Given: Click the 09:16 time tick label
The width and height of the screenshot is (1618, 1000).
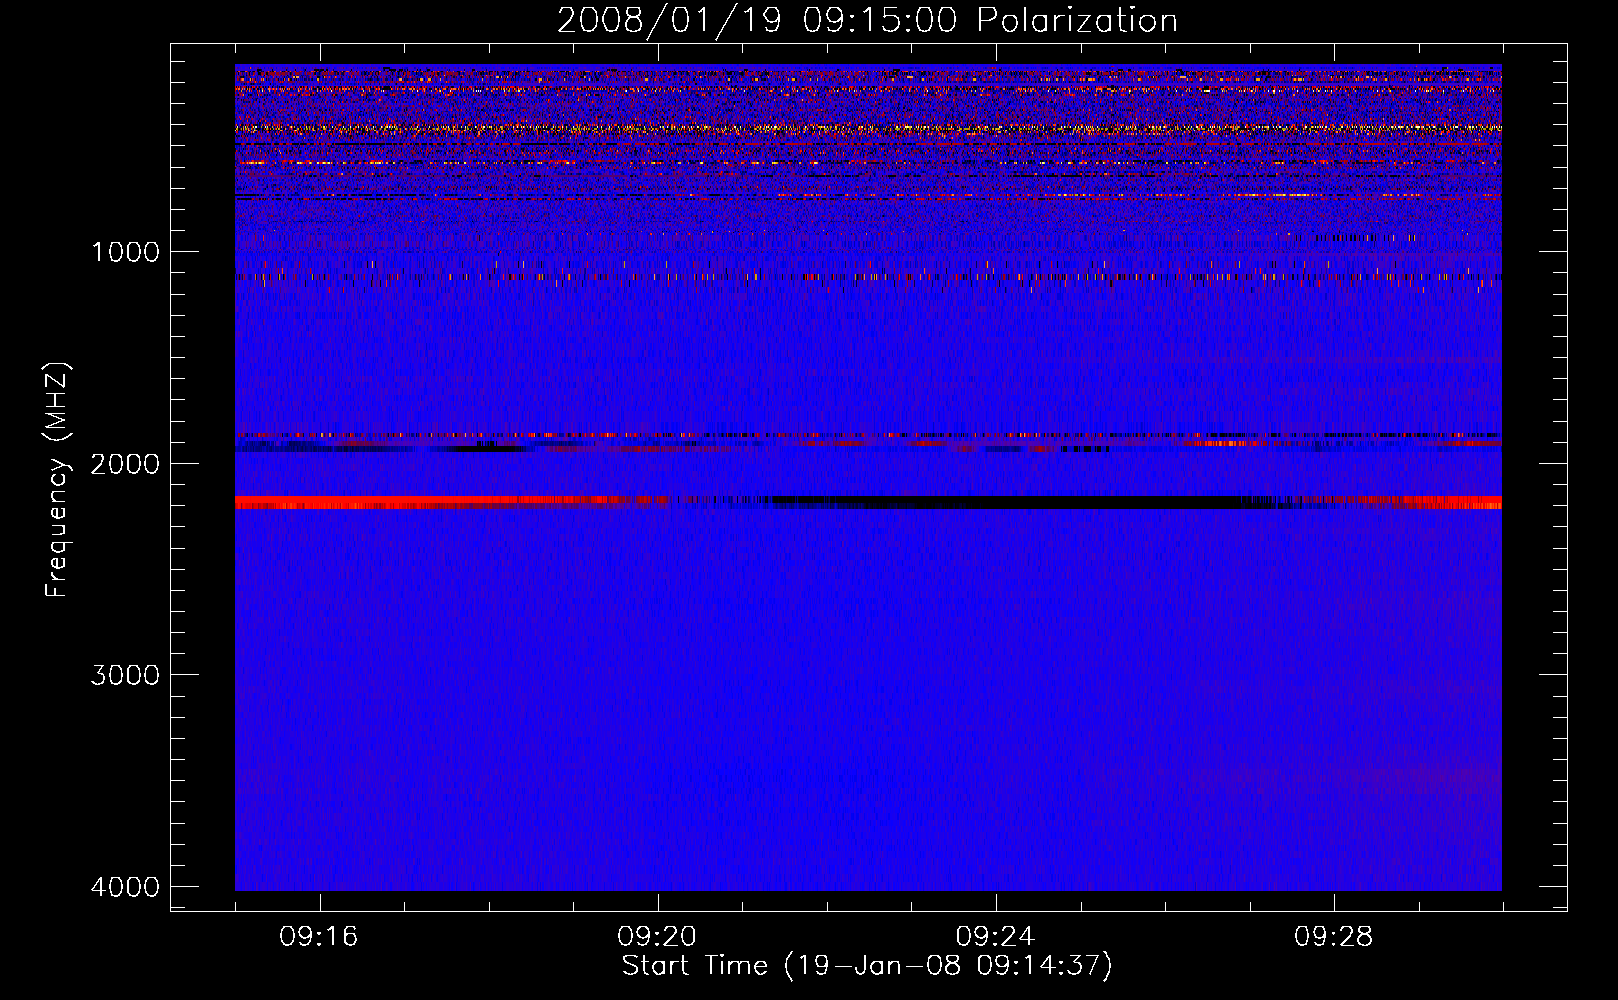Looking at the screenshot, I should pos(319,937).
